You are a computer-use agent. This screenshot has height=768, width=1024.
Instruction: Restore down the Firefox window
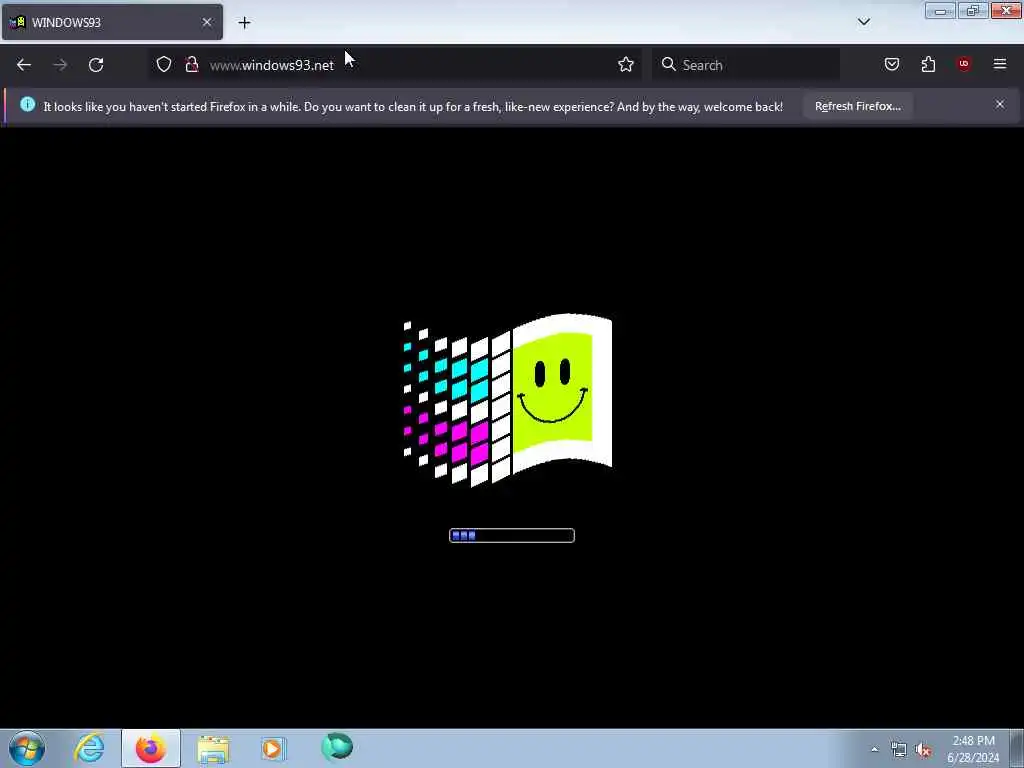pos(973,11)
